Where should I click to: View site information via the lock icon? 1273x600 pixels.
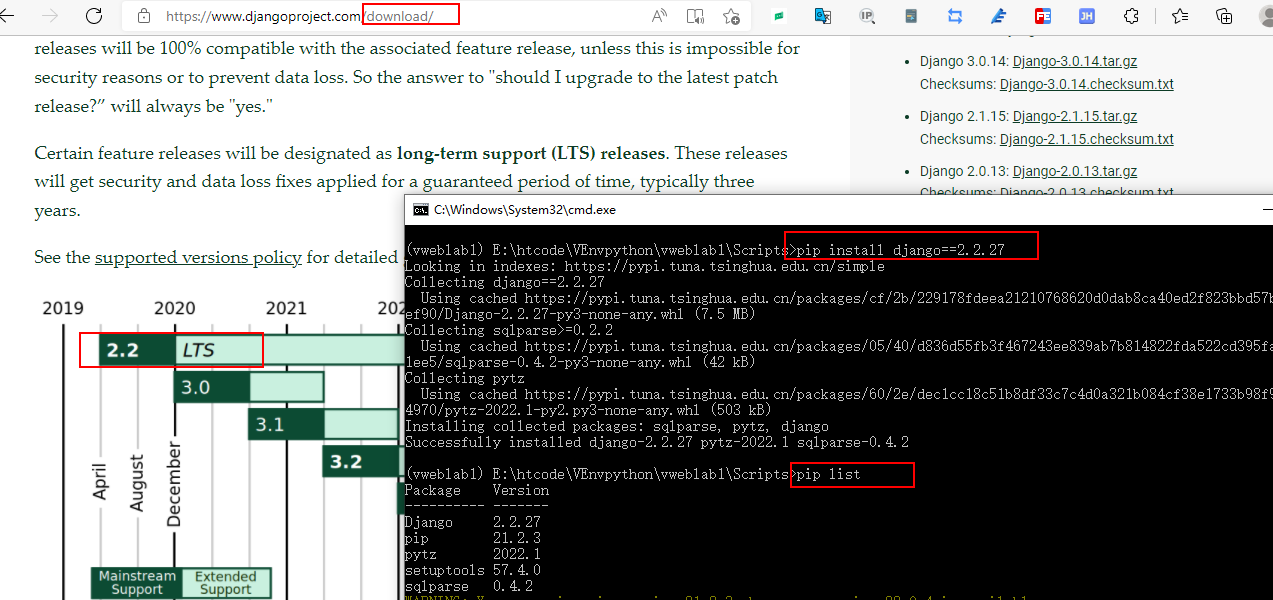pyautogui.click(x=143, y=16)
